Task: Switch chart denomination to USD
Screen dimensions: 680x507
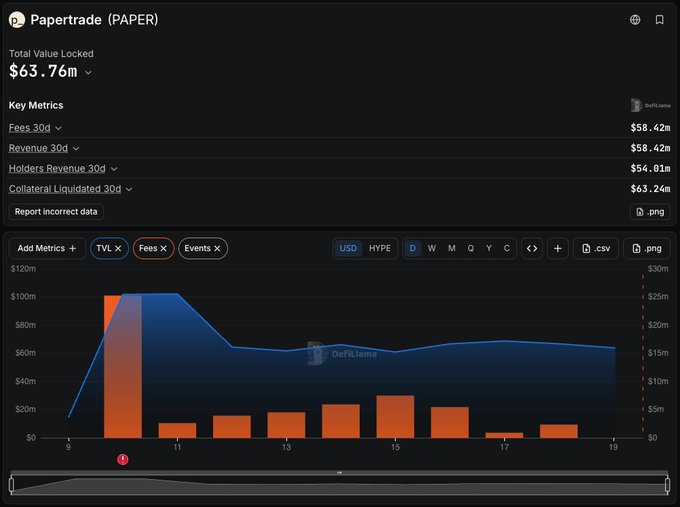Action: (x=348, y=248)
